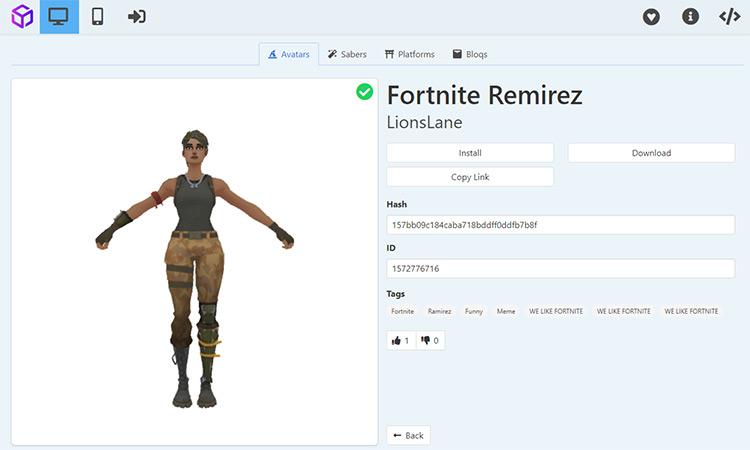The image size is (750, 450).
Task: Upvote the model with thumbs up
Action: click(401, 340)
